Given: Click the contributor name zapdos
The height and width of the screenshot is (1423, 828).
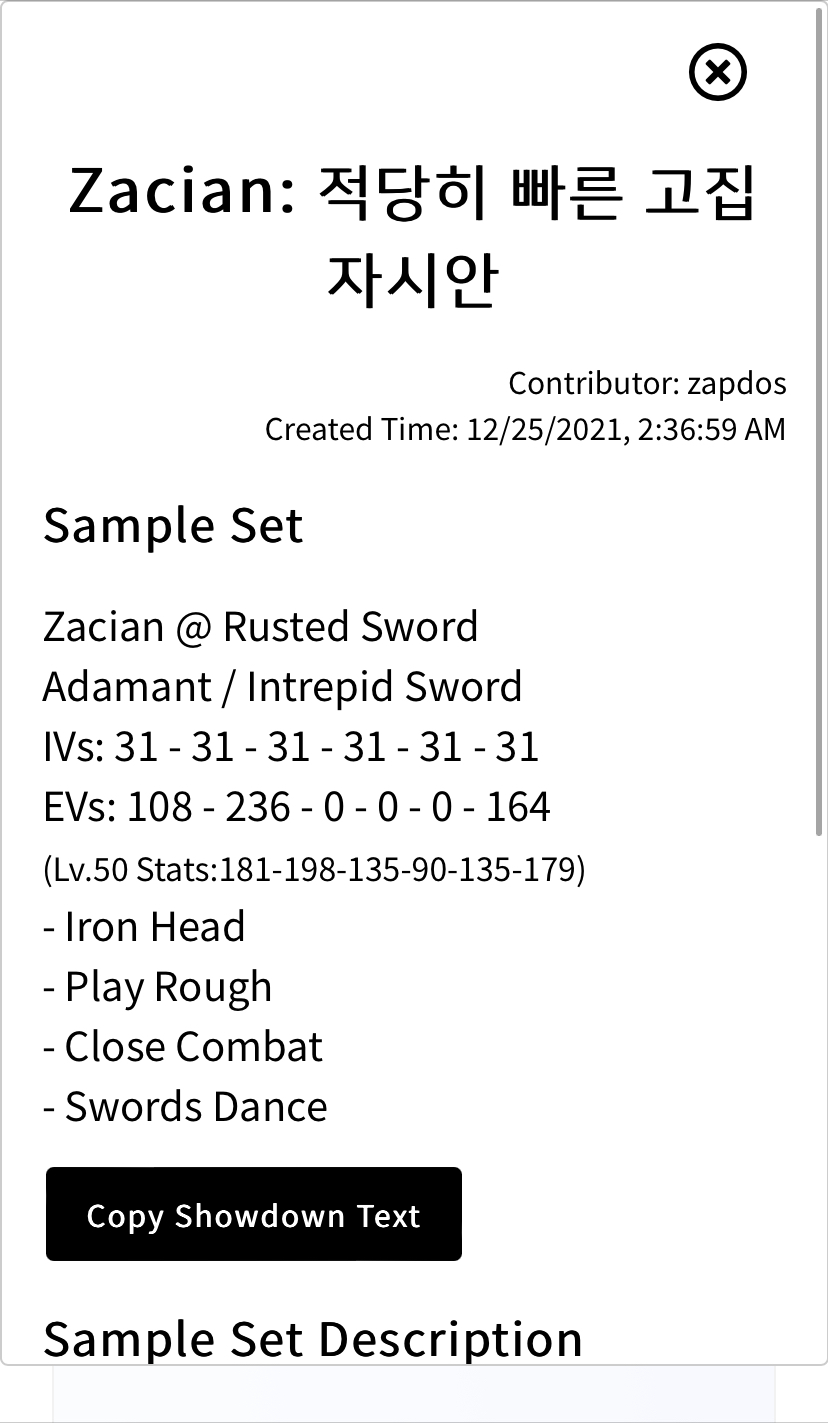Looking at the screenshot, I should [737, 383].
